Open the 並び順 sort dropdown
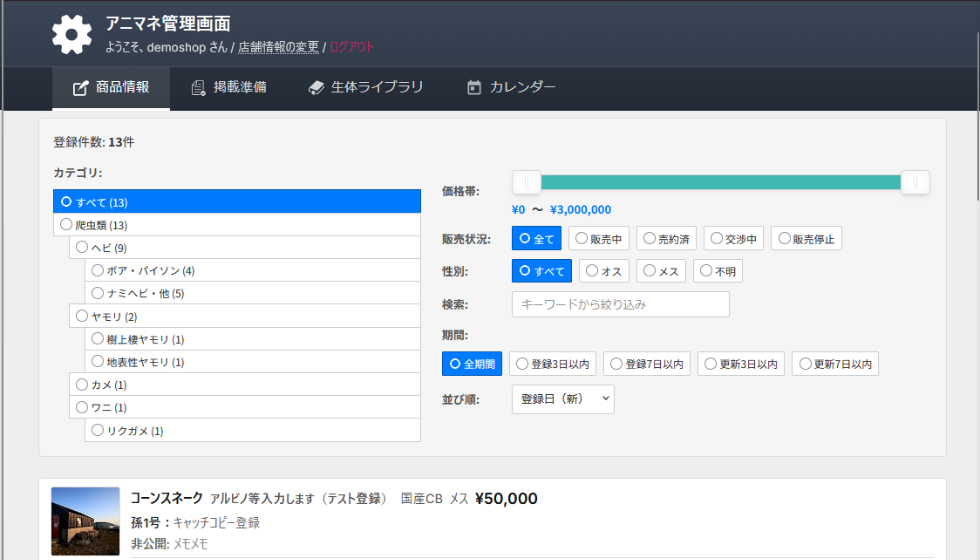Viewport: 980px width, 560px height. point(563,399)
